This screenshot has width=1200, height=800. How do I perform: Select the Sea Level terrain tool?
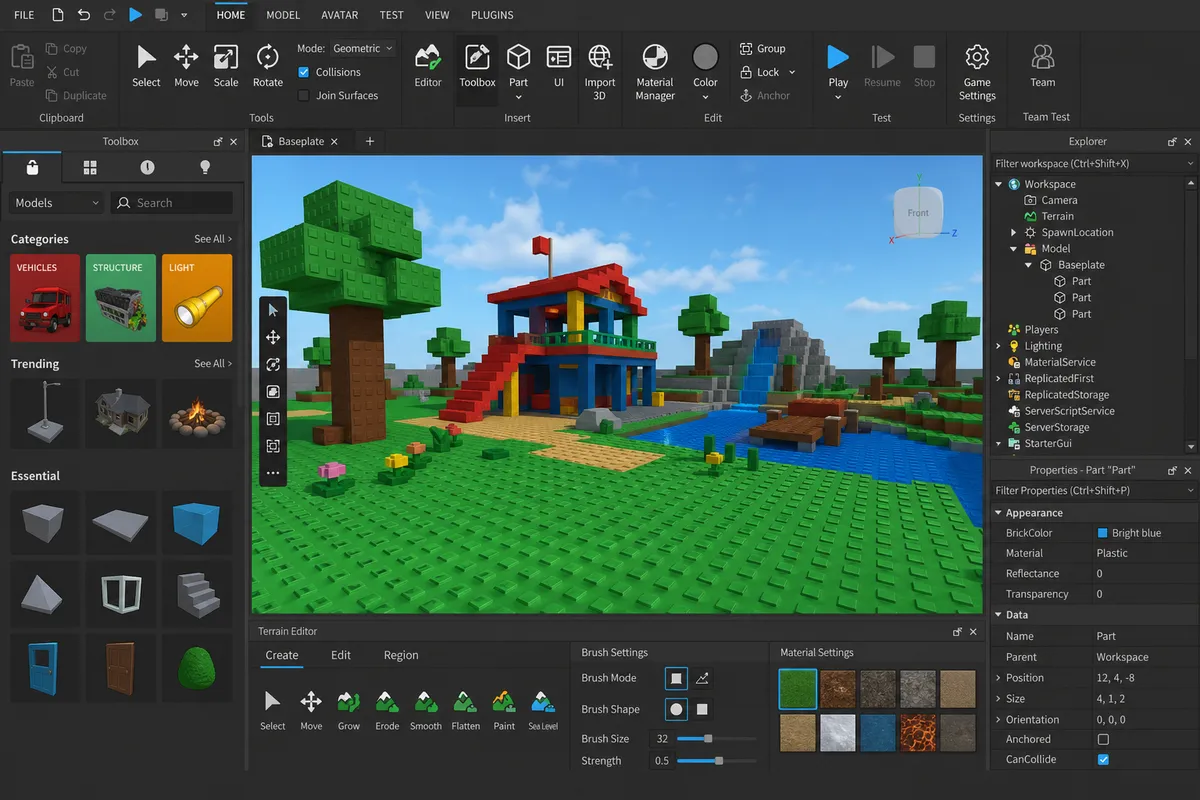click(543, 709)
